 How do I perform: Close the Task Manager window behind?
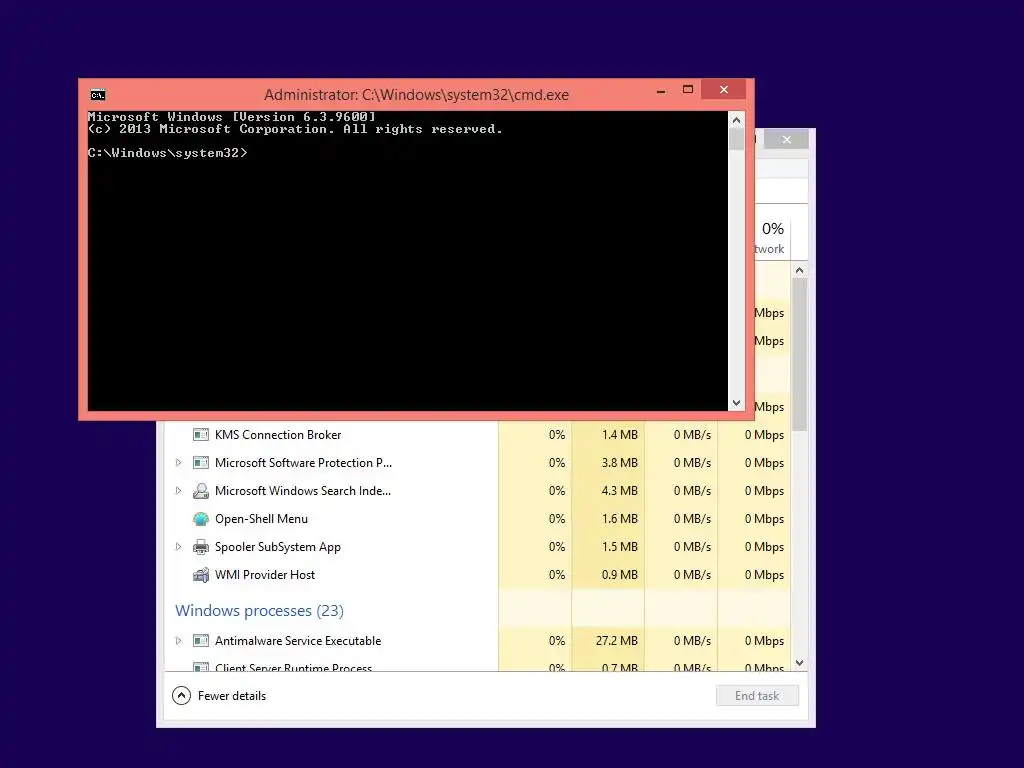pos(787,139)
